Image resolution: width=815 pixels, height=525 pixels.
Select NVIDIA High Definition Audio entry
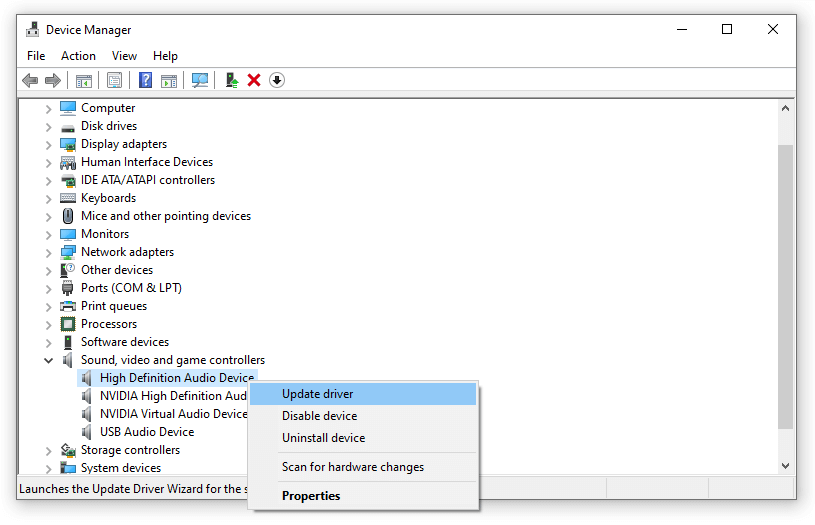(x=173, y=396)
